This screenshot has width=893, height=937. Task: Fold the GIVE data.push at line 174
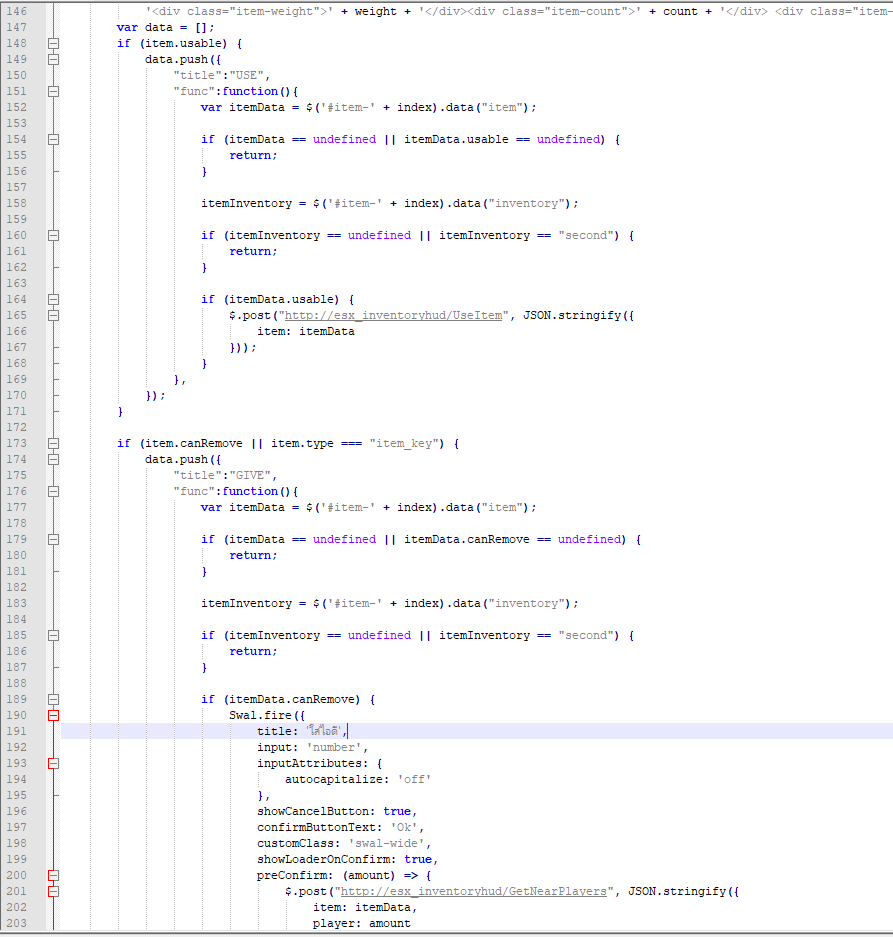click(x=53, y=460)
